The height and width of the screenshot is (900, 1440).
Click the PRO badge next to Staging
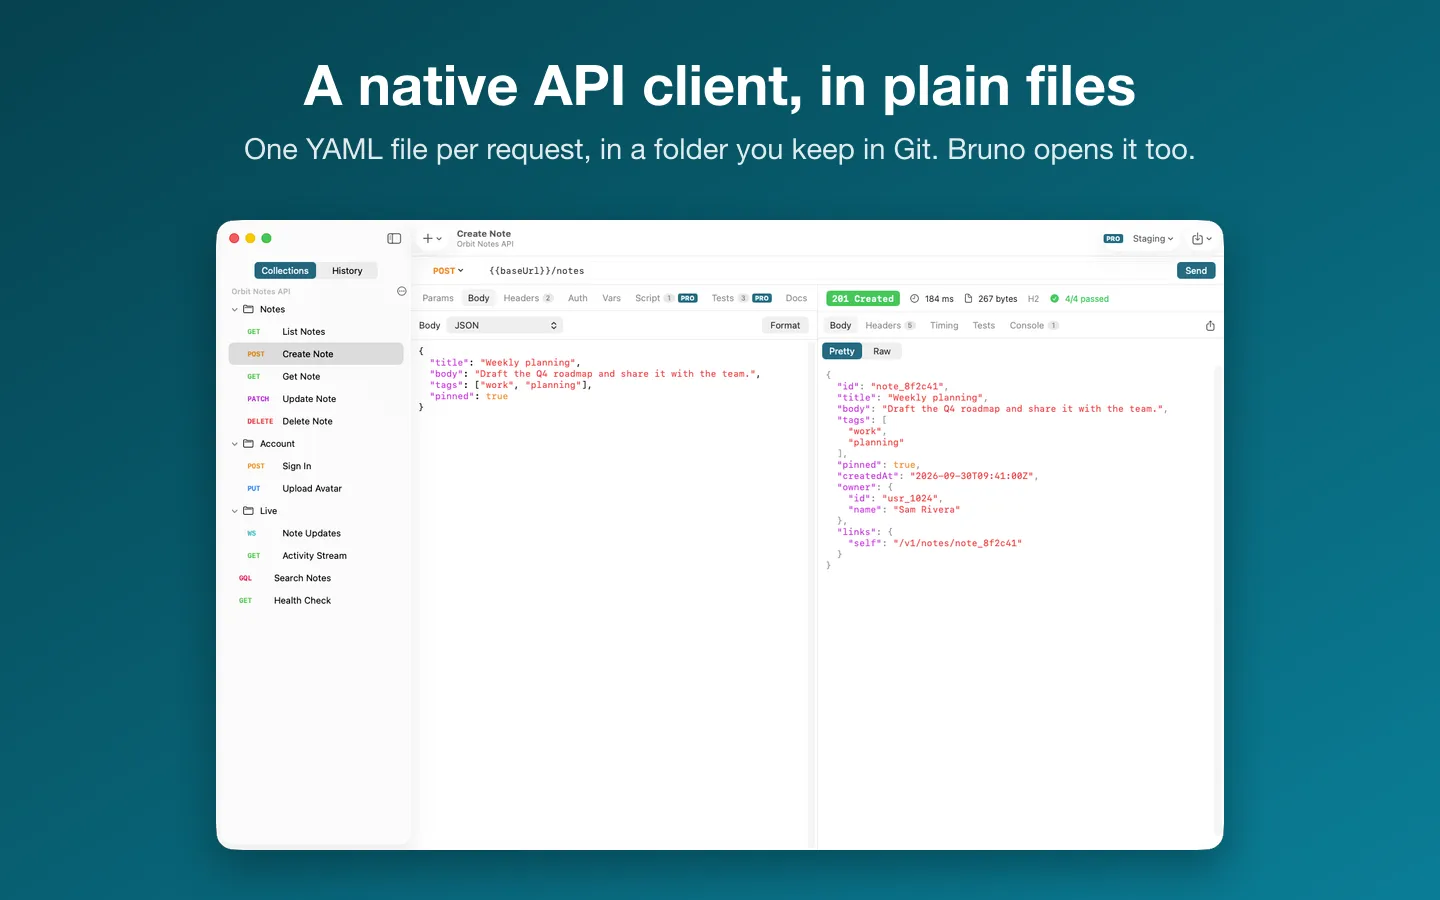pyautogui.click(x=1113, y=239)
